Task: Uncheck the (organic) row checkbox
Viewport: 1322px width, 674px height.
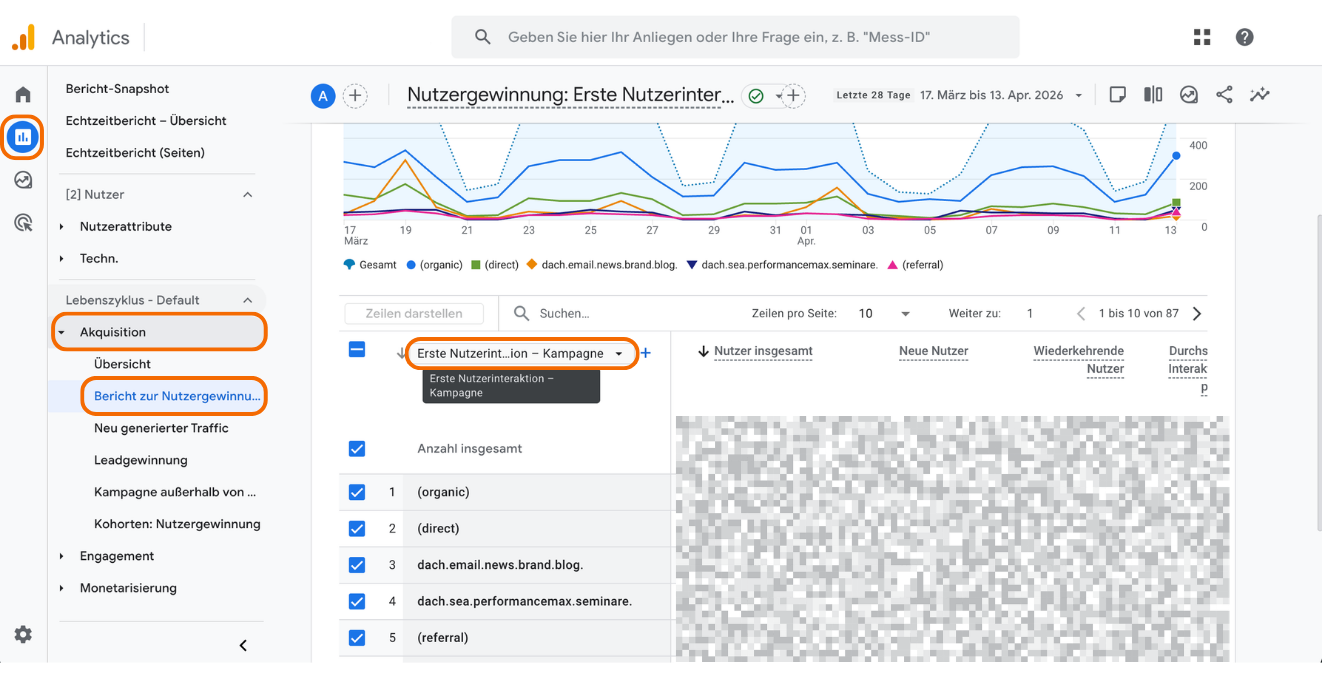Action: pos(357,492)
